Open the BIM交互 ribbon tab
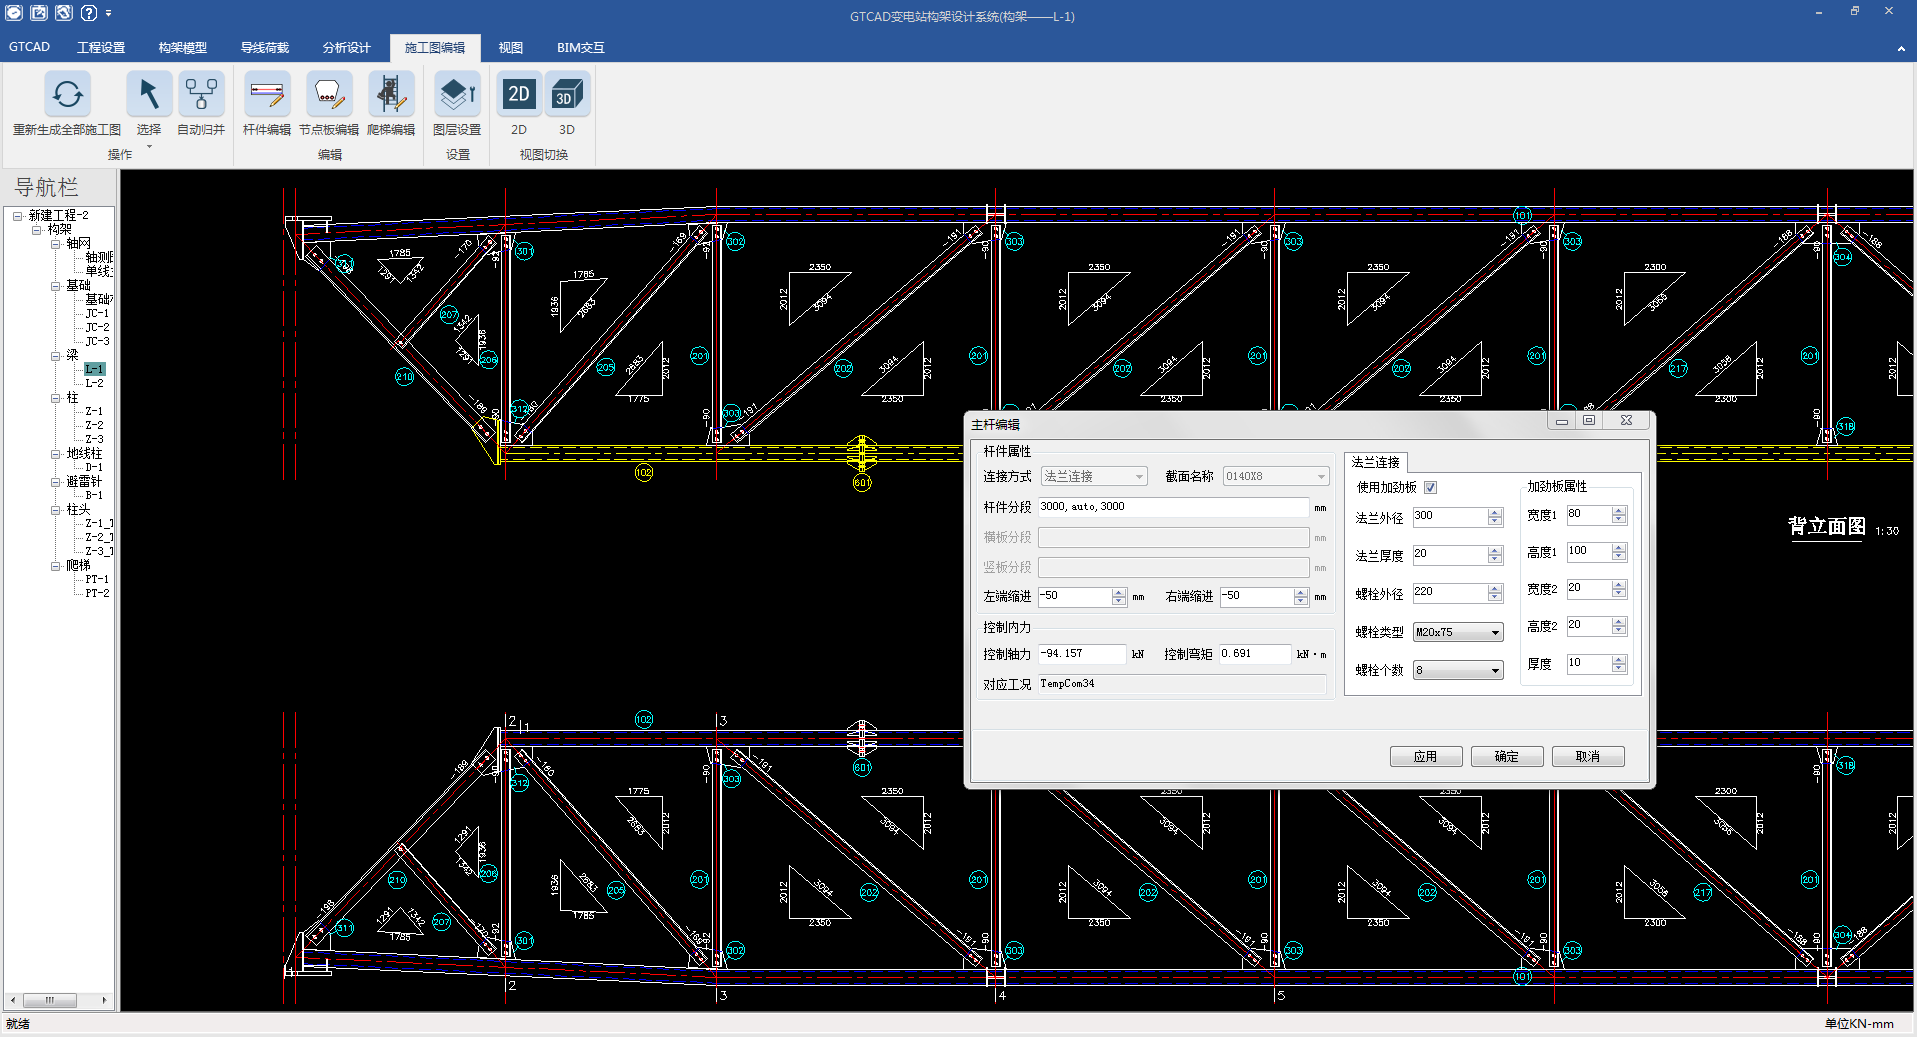The image size is (1917, 1037). click(x=580, y=48)
